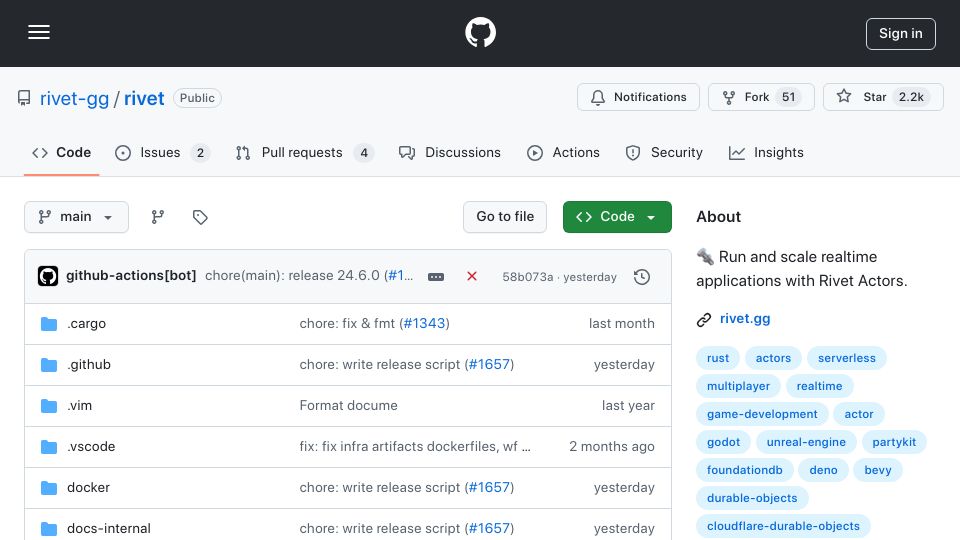Select the serverless topic tag

[x=847, y=358]
